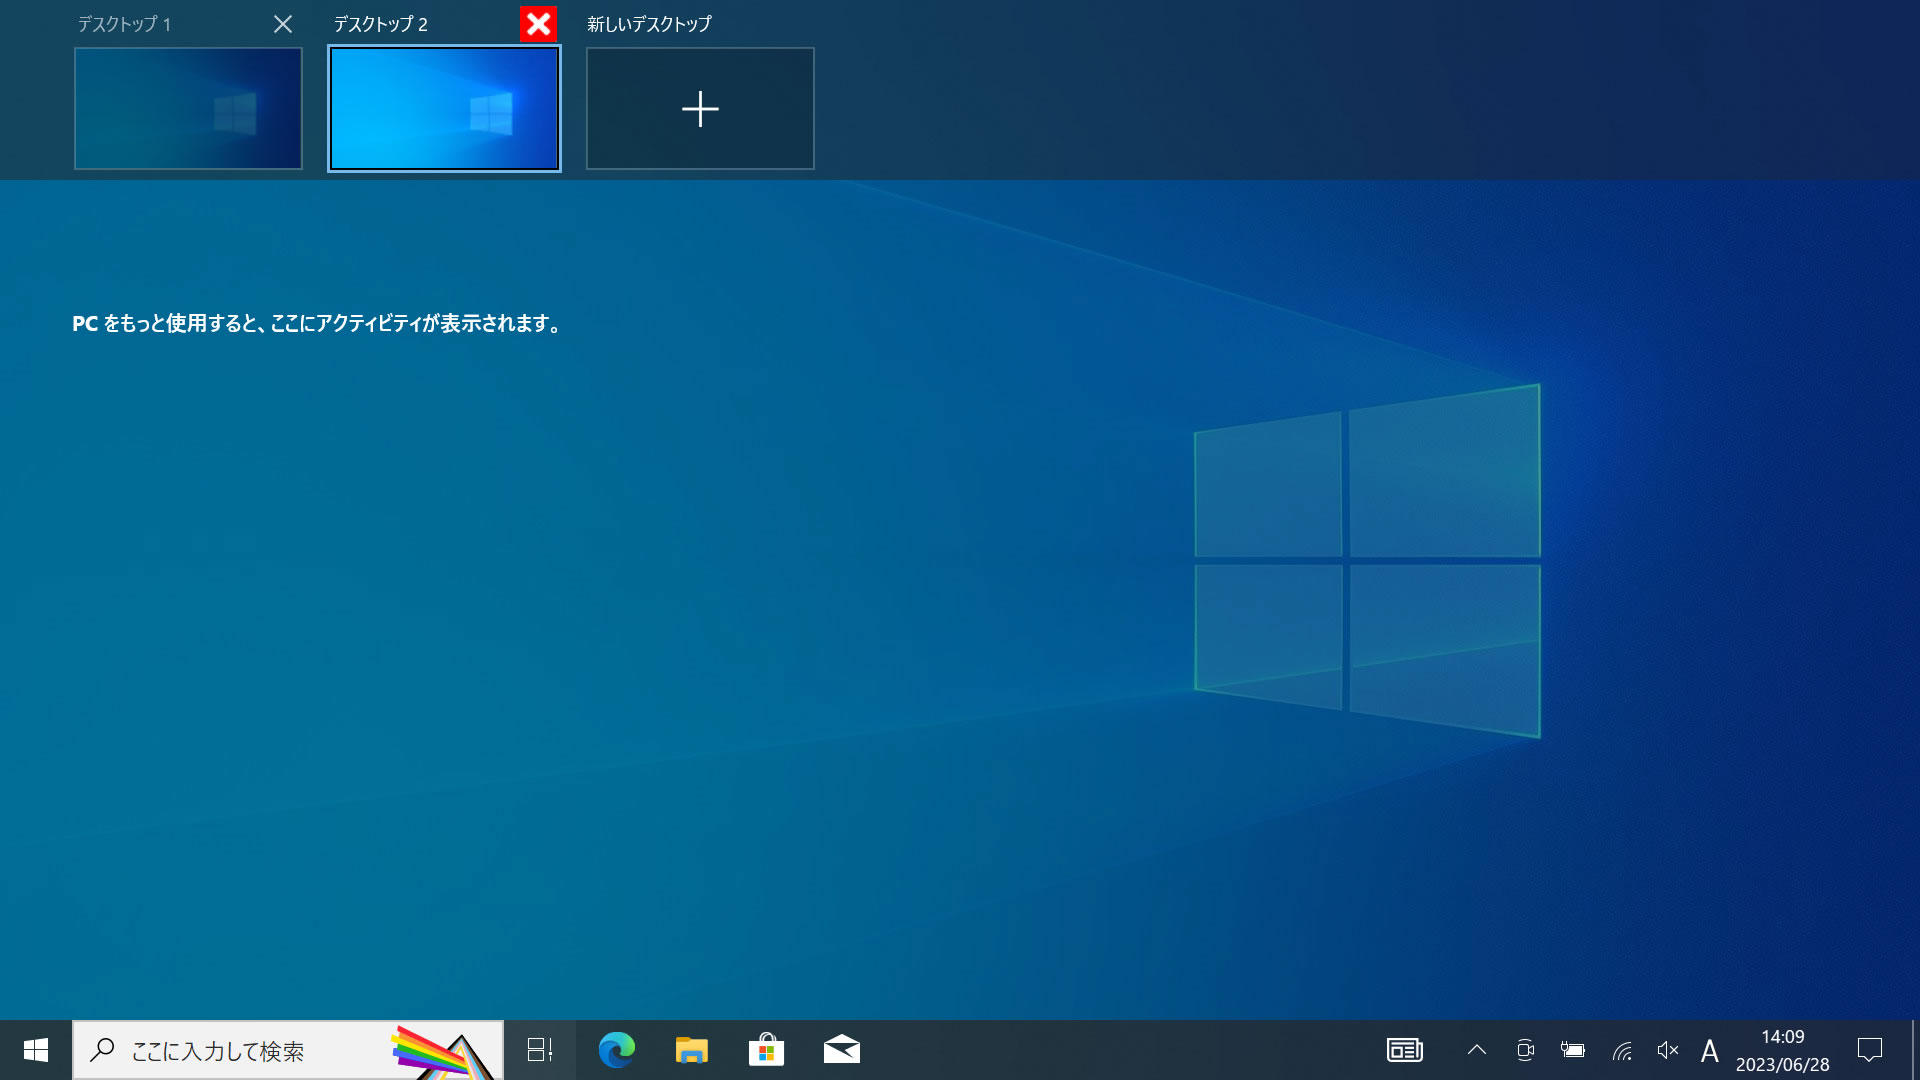Click the 新しいデスクトップ label
The image size is (1920, 1080).
(649, 24)
